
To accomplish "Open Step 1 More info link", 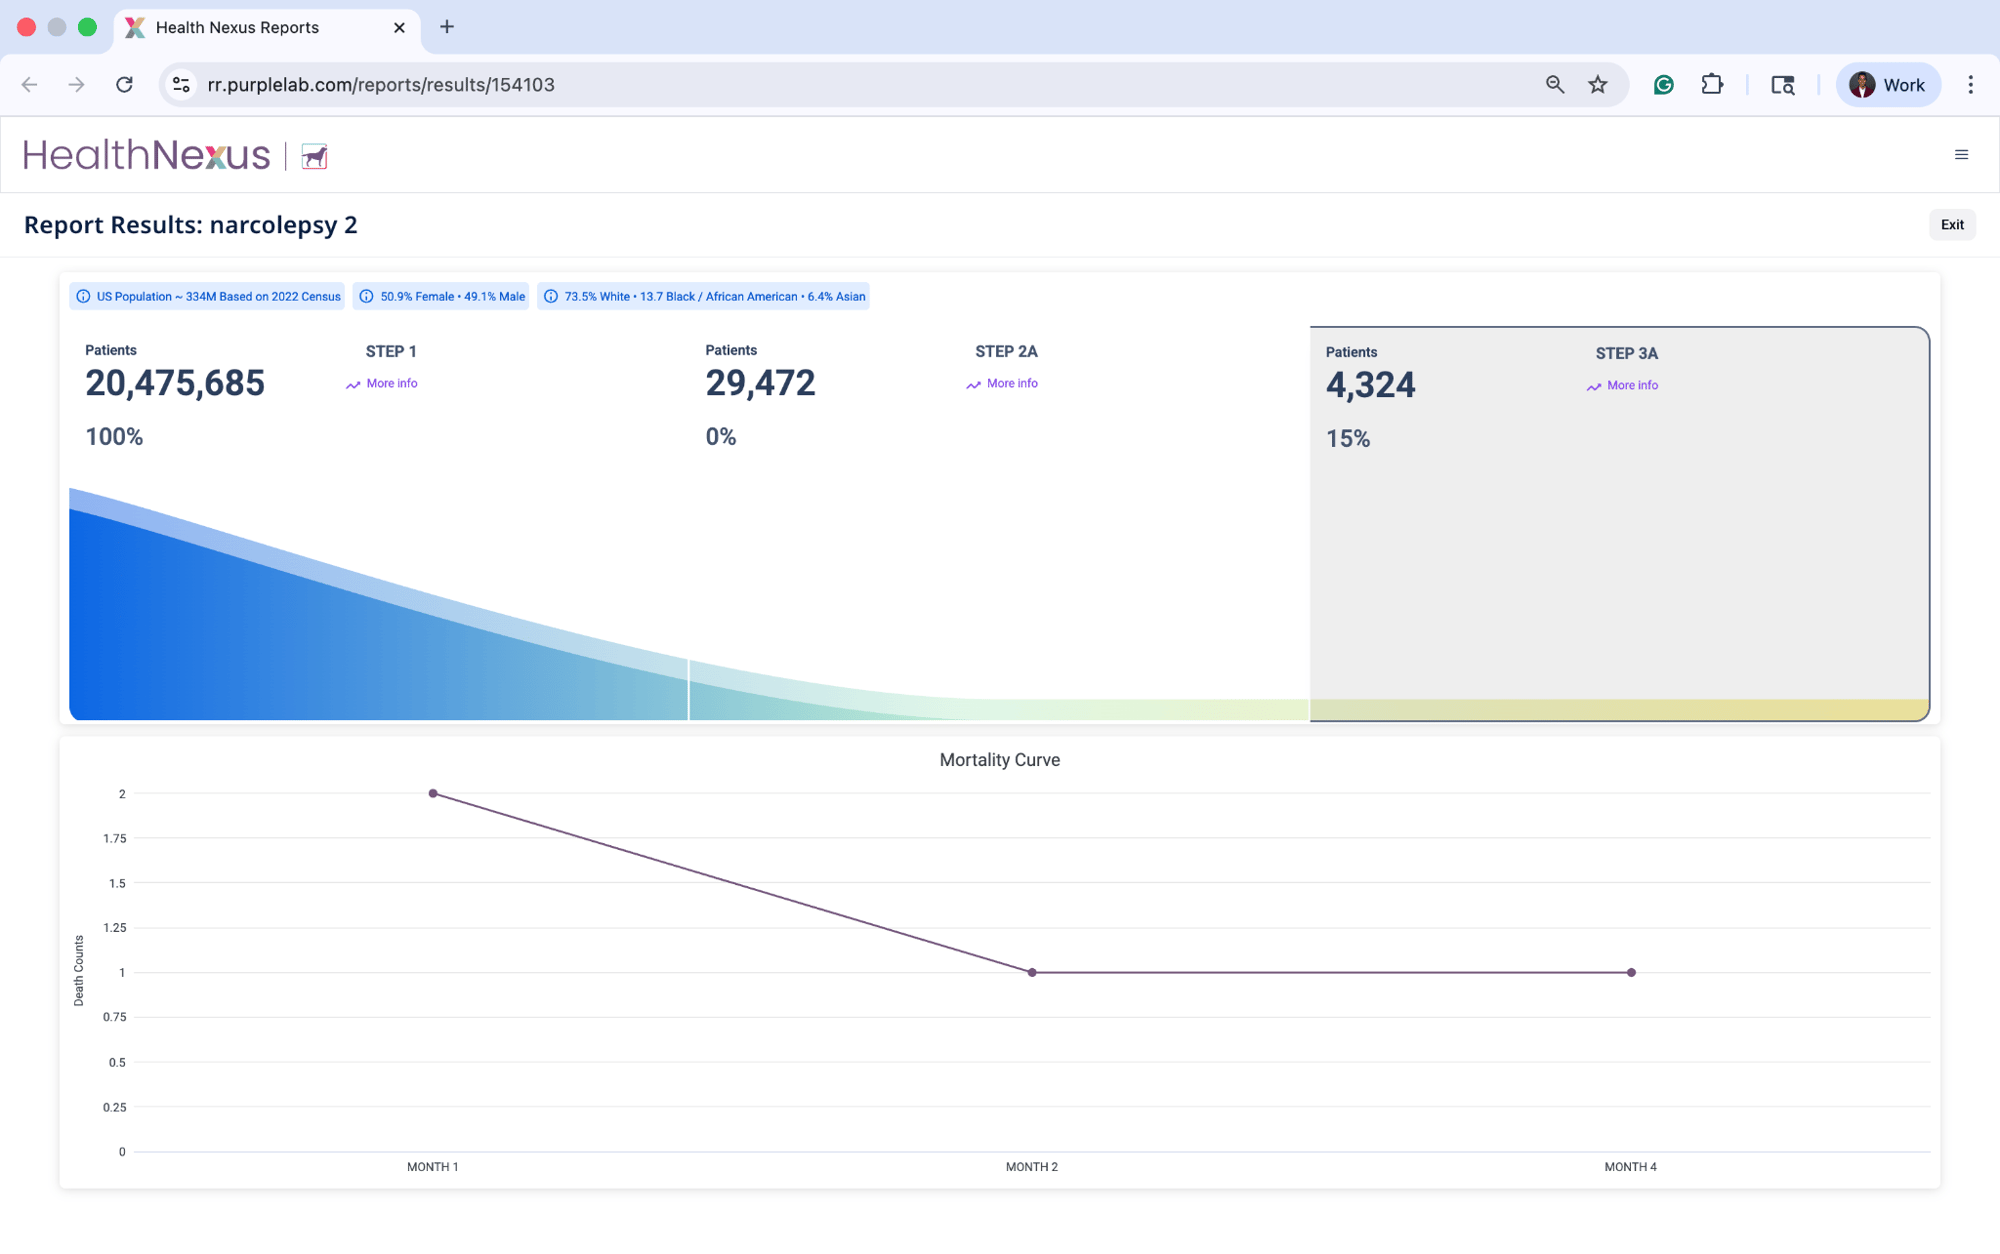I will point(391,384).
